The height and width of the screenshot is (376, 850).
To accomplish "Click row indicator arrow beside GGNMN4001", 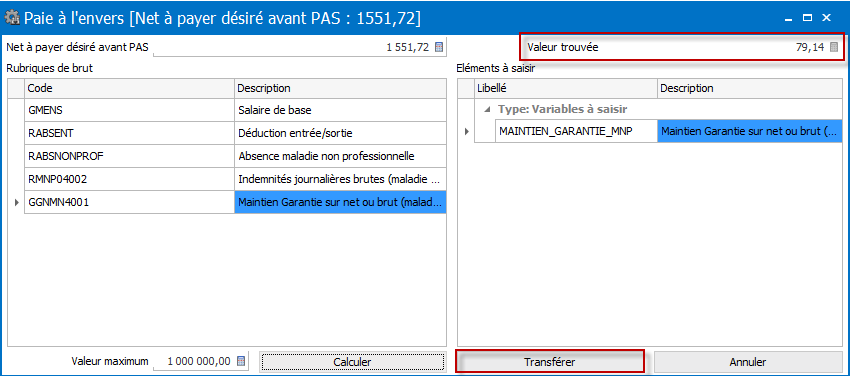I will coord(16,202).
